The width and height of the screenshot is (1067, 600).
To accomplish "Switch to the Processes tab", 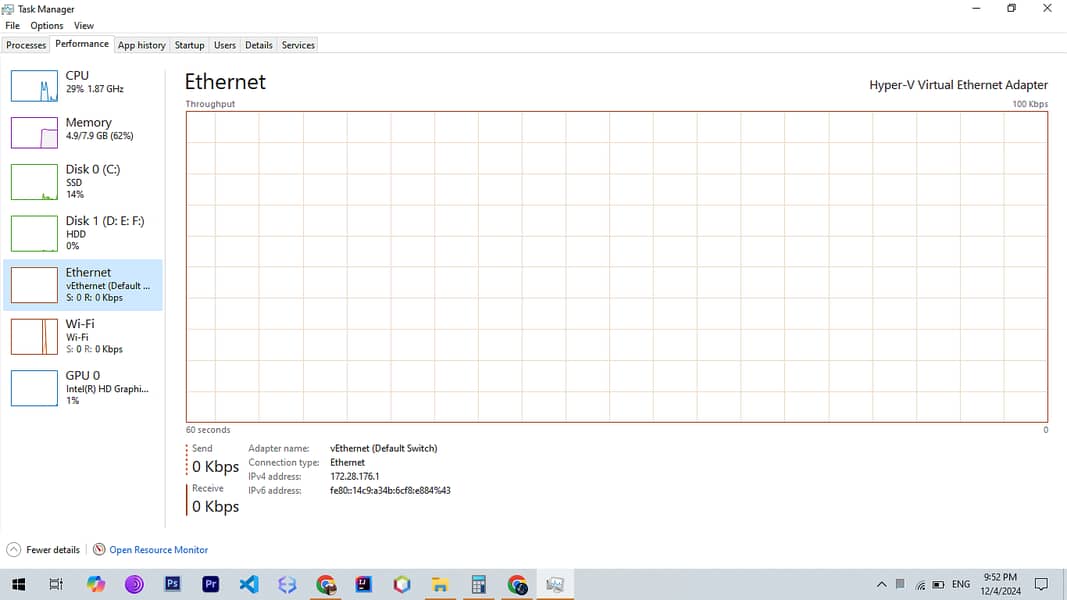I will click(26, 45).
